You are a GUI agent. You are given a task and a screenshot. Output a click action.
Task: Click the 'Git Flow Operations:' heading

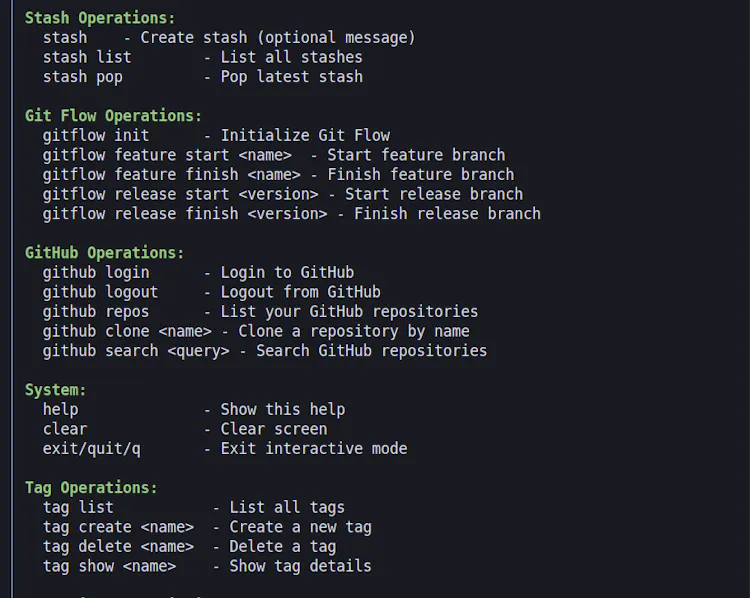pyautogui.click(x=113, y=116)
